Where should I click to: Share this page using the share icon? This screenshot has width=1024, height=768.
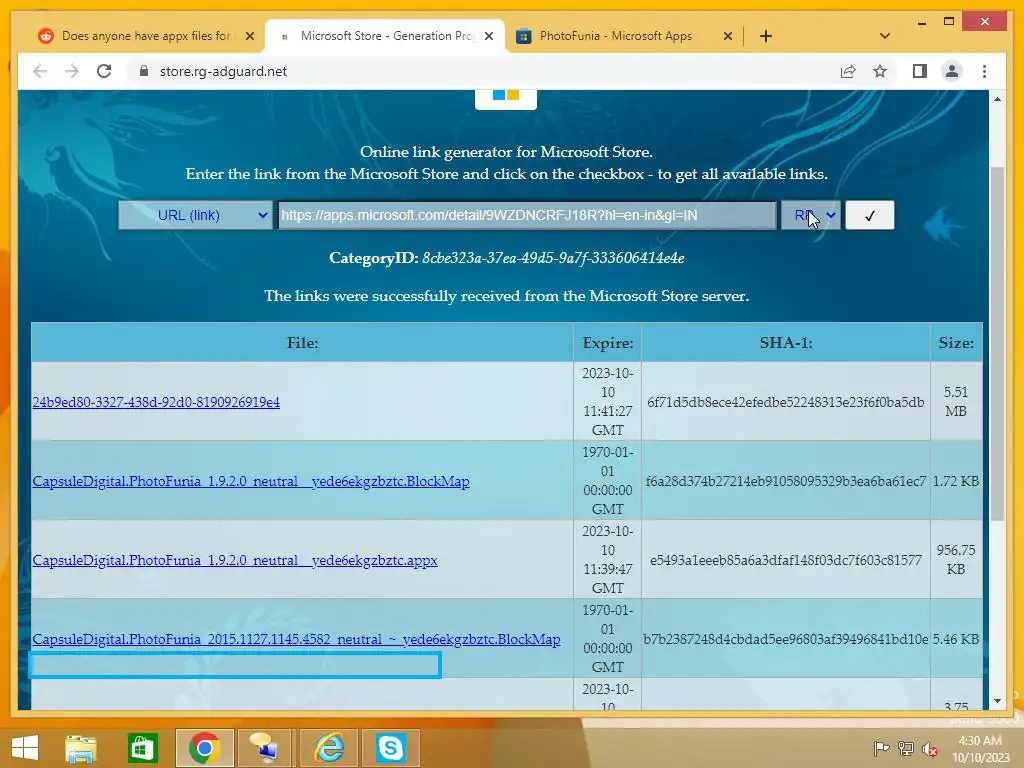point(848,71)
